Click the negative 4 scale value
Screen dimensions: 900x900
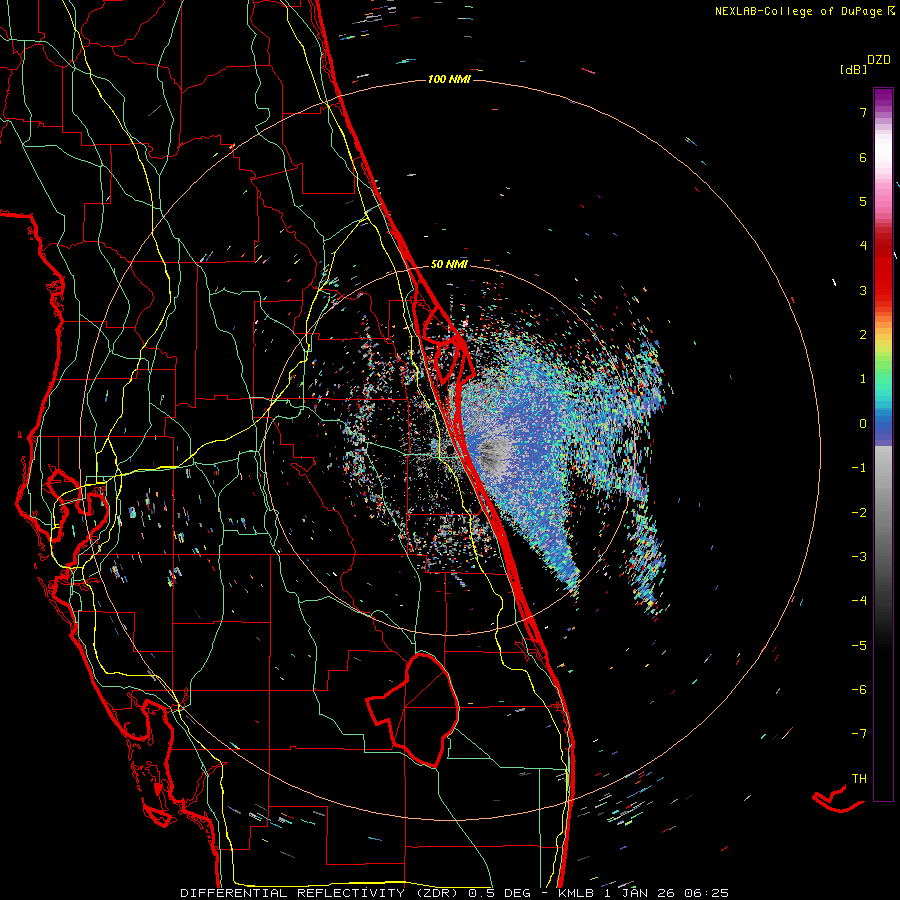click(x=859, y=600)
